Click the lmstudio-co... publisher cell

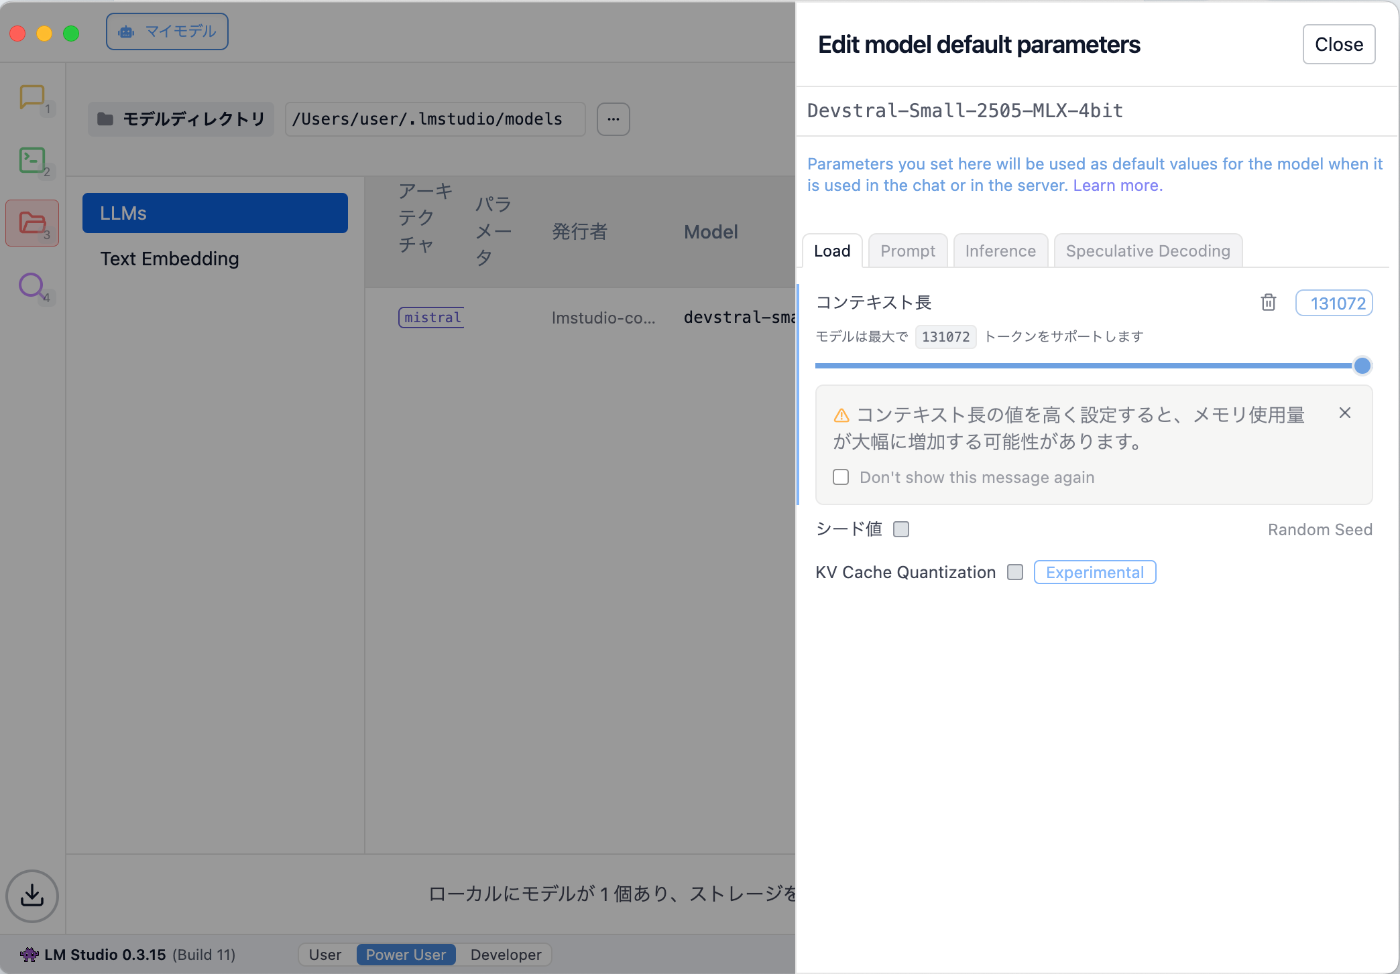coord(604,318)
